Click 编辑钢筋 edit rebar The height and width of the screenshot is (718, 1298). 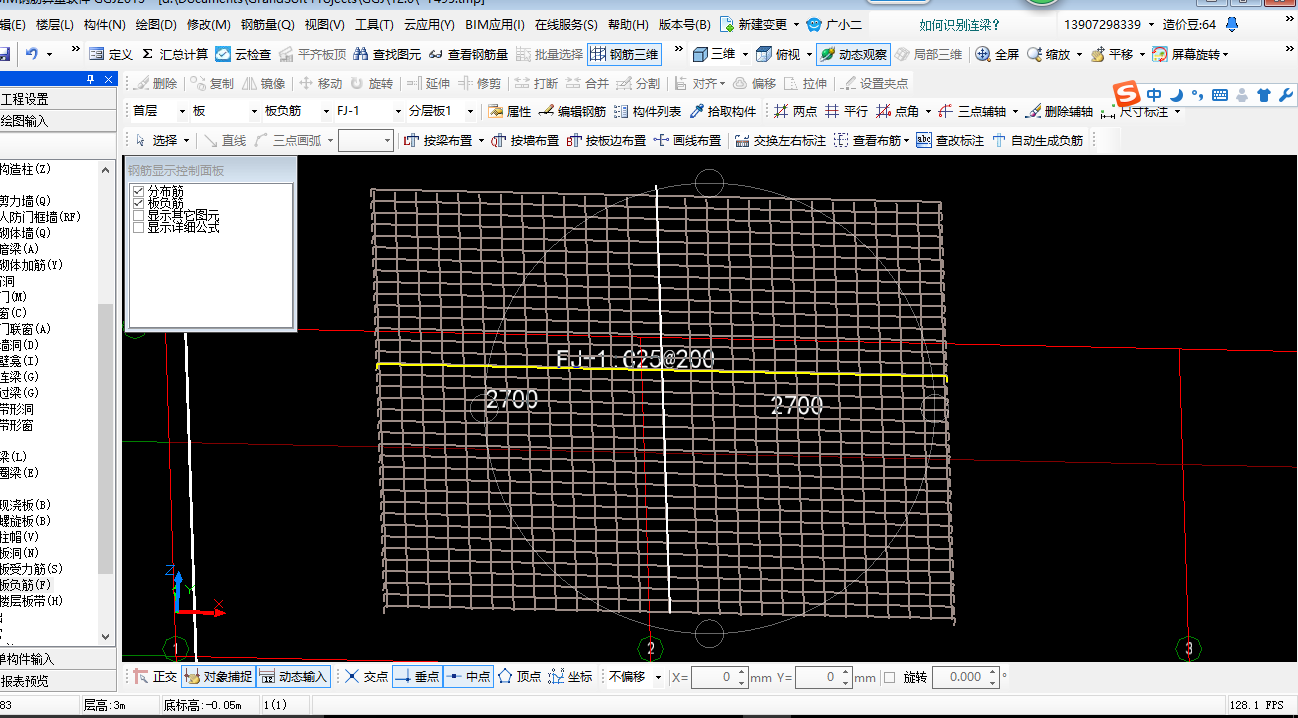click(x=572, y=111)
